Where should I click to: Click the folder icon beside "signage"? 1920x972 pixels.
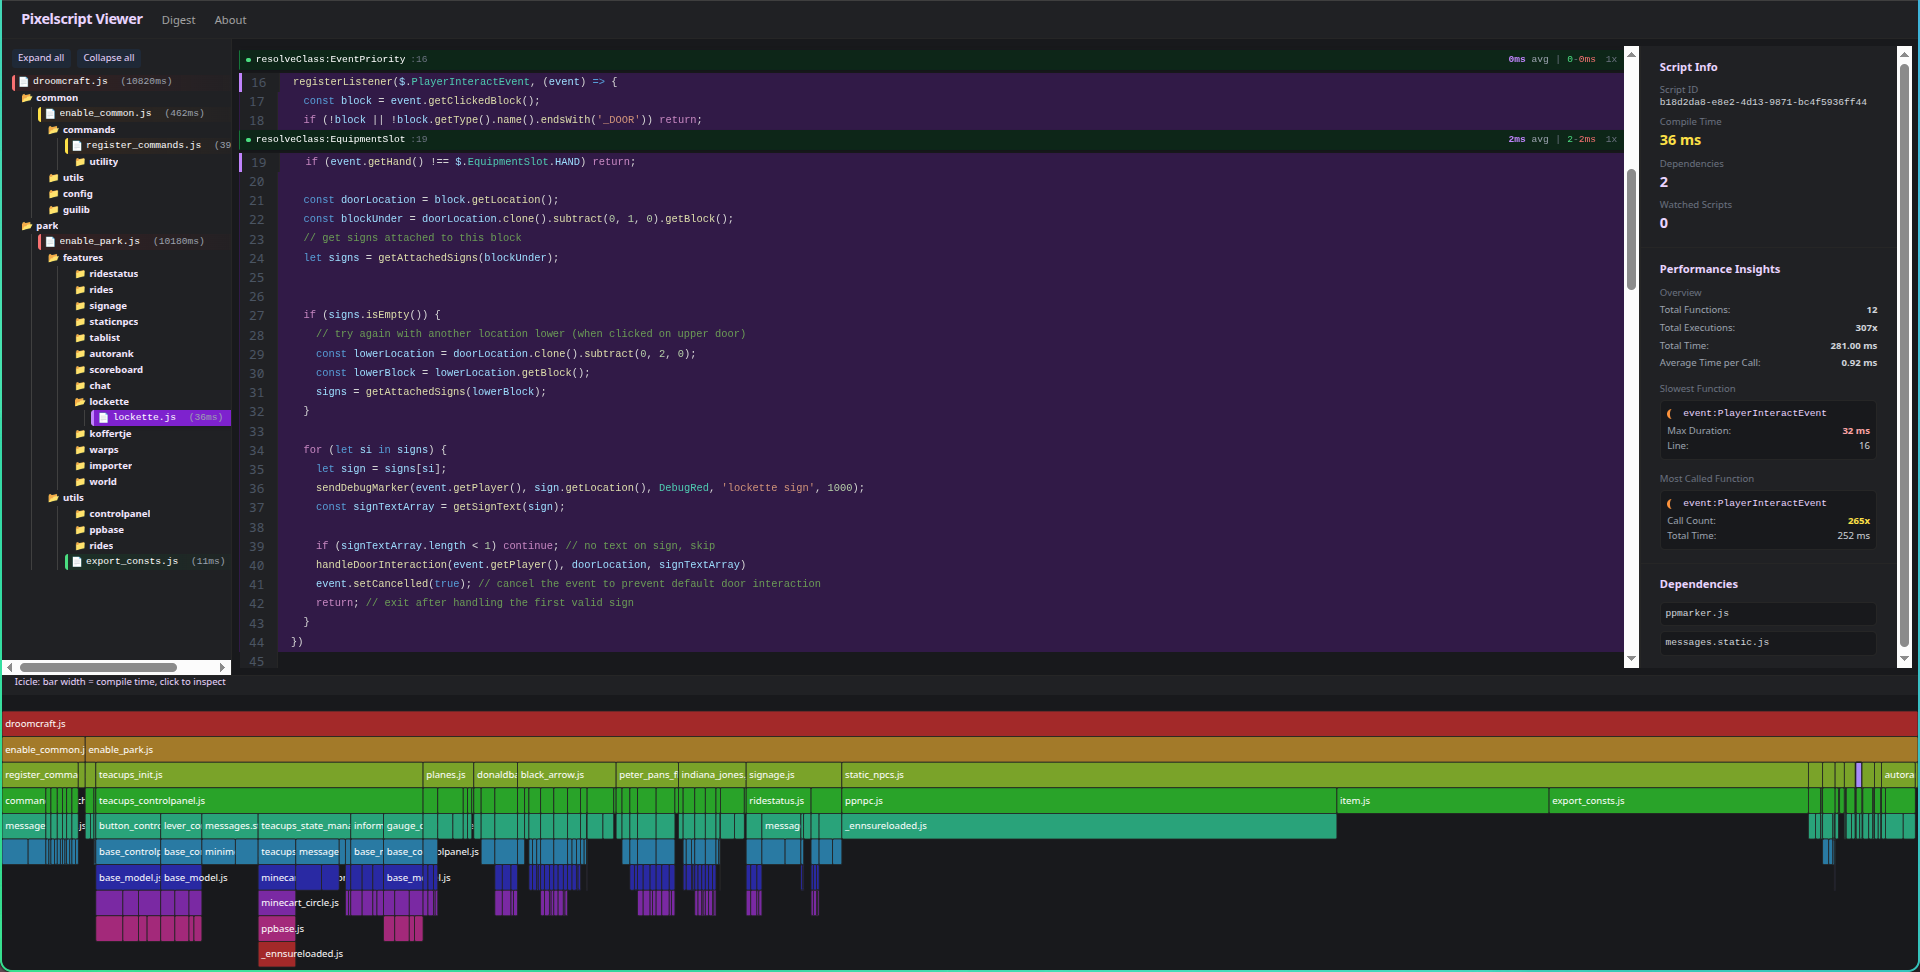82,305
